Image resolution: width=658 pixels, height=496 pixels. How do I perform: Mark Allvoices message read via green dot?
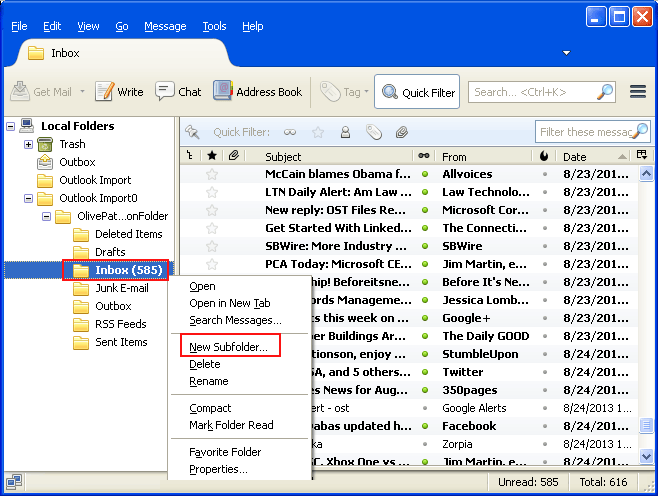425,174
